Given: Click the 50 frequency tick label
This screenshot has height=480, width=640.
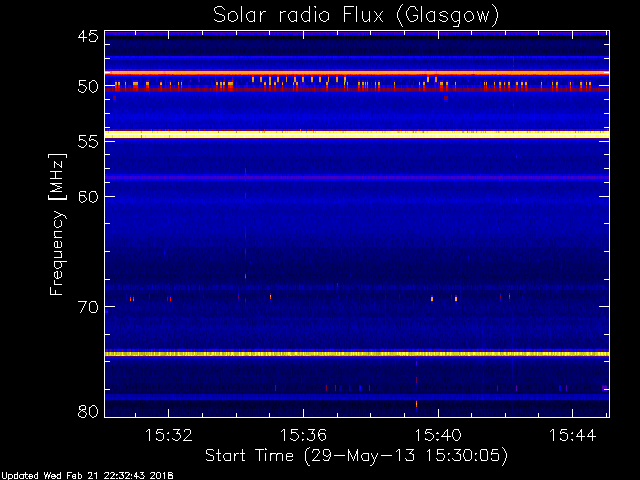Looking at the screenshot, I should pyautogui.click(x=88, y=87).
